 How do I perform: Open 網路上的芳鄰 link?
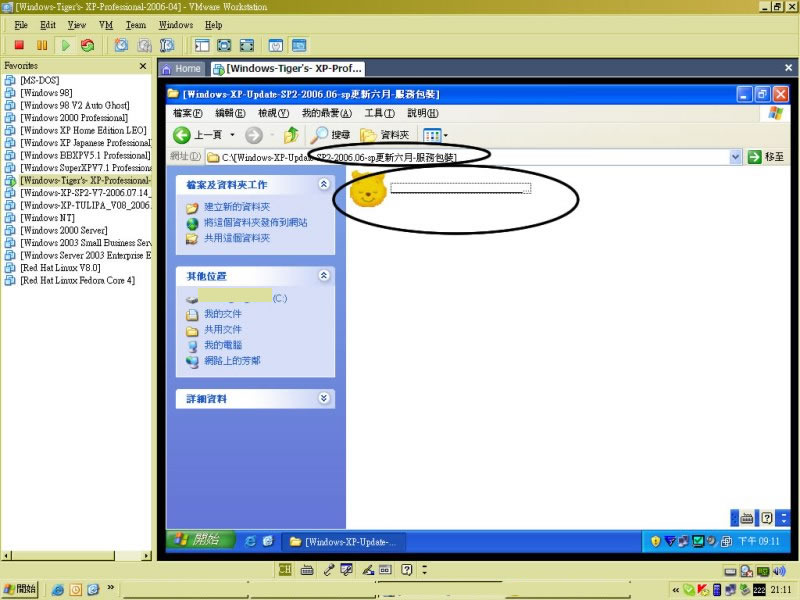pos(232,361)
